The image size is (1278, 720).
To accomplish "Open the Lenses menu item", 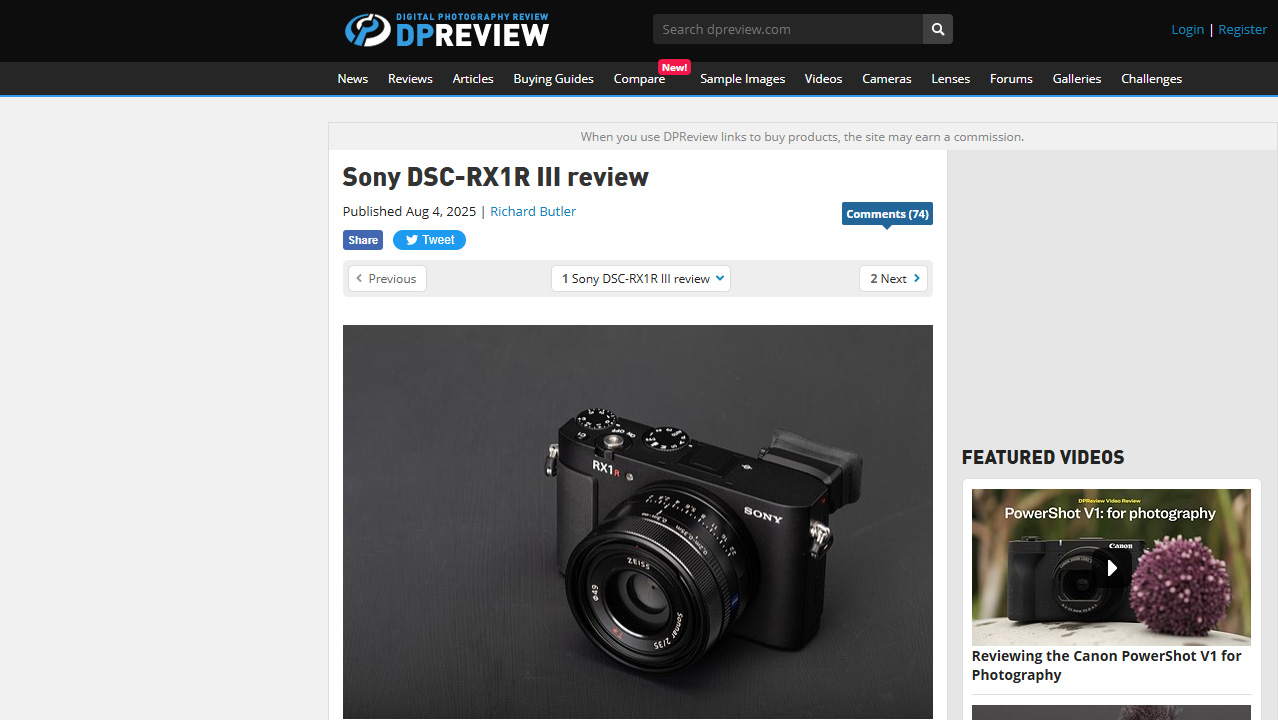I will click(950, 79).
